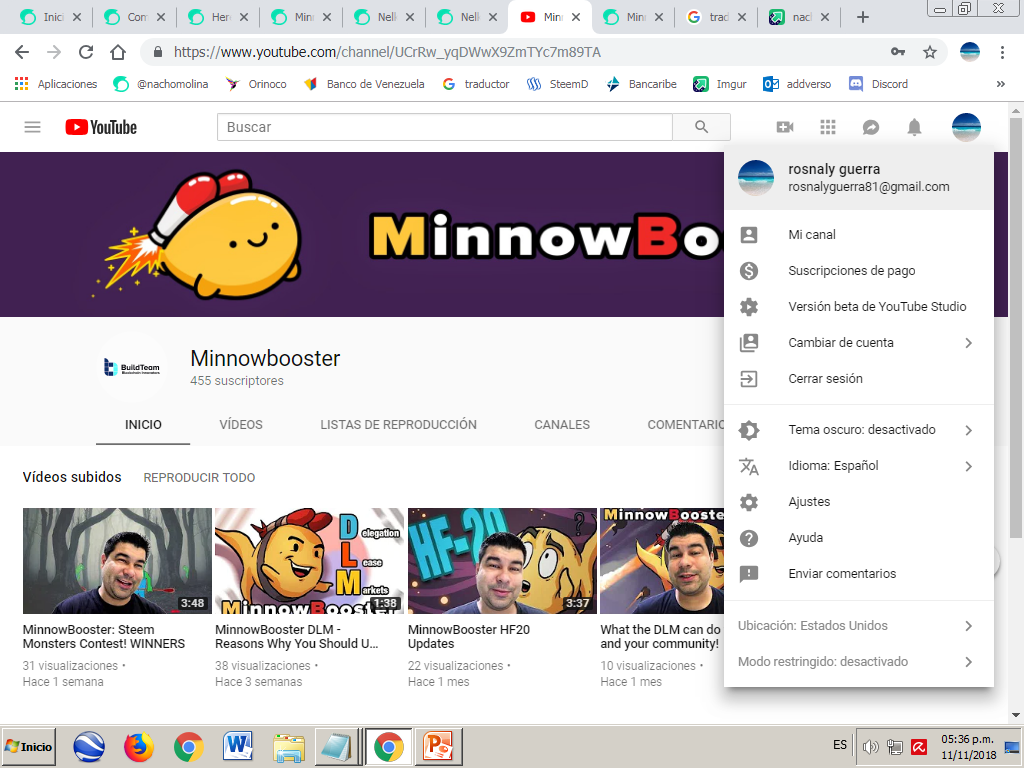Image resolution: width=1024 pixels, height=768 pixels.
Task: Open the SteemD bookmark
Action: (x=558, y=84)
